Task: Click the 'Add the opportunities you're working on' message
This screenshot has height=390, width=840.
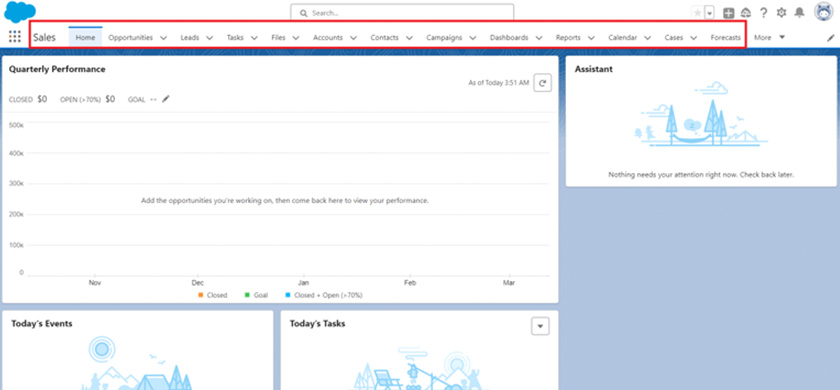Action: click(285, 201)
